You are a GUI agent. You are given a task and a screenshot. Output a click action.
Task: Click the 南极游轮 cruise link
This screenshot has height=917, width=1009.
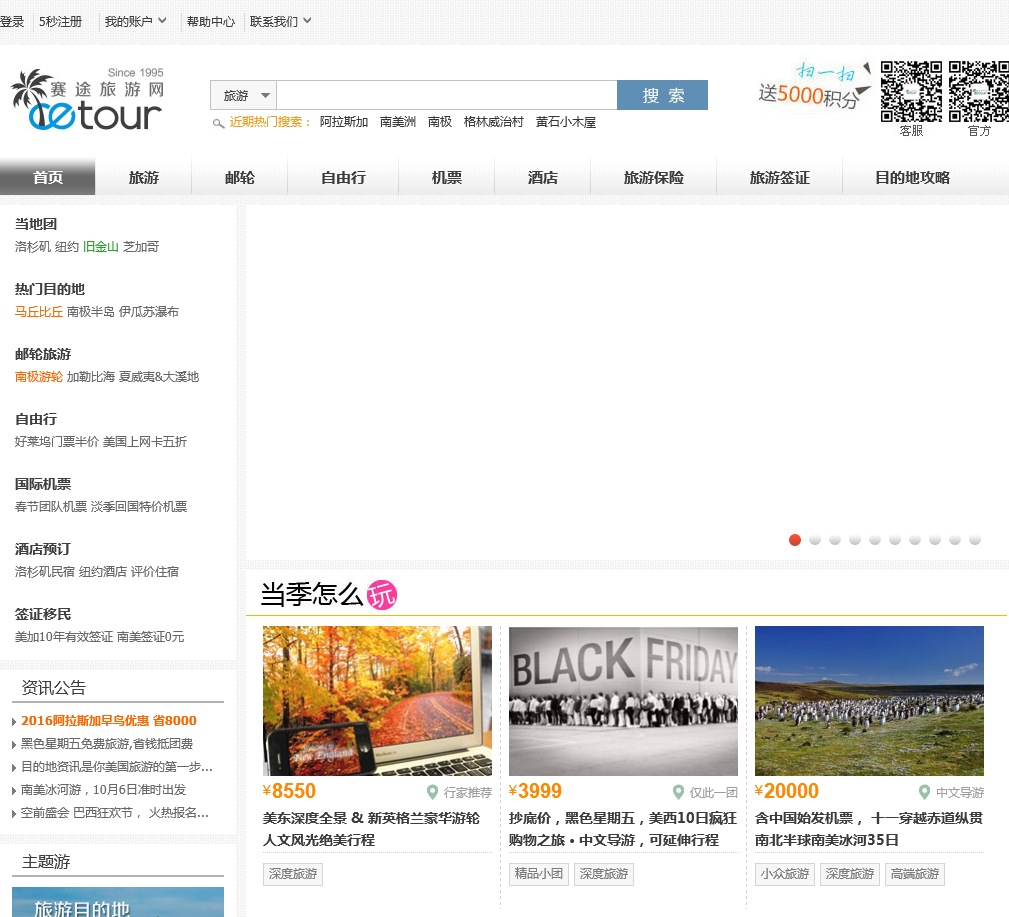(39, 376)
